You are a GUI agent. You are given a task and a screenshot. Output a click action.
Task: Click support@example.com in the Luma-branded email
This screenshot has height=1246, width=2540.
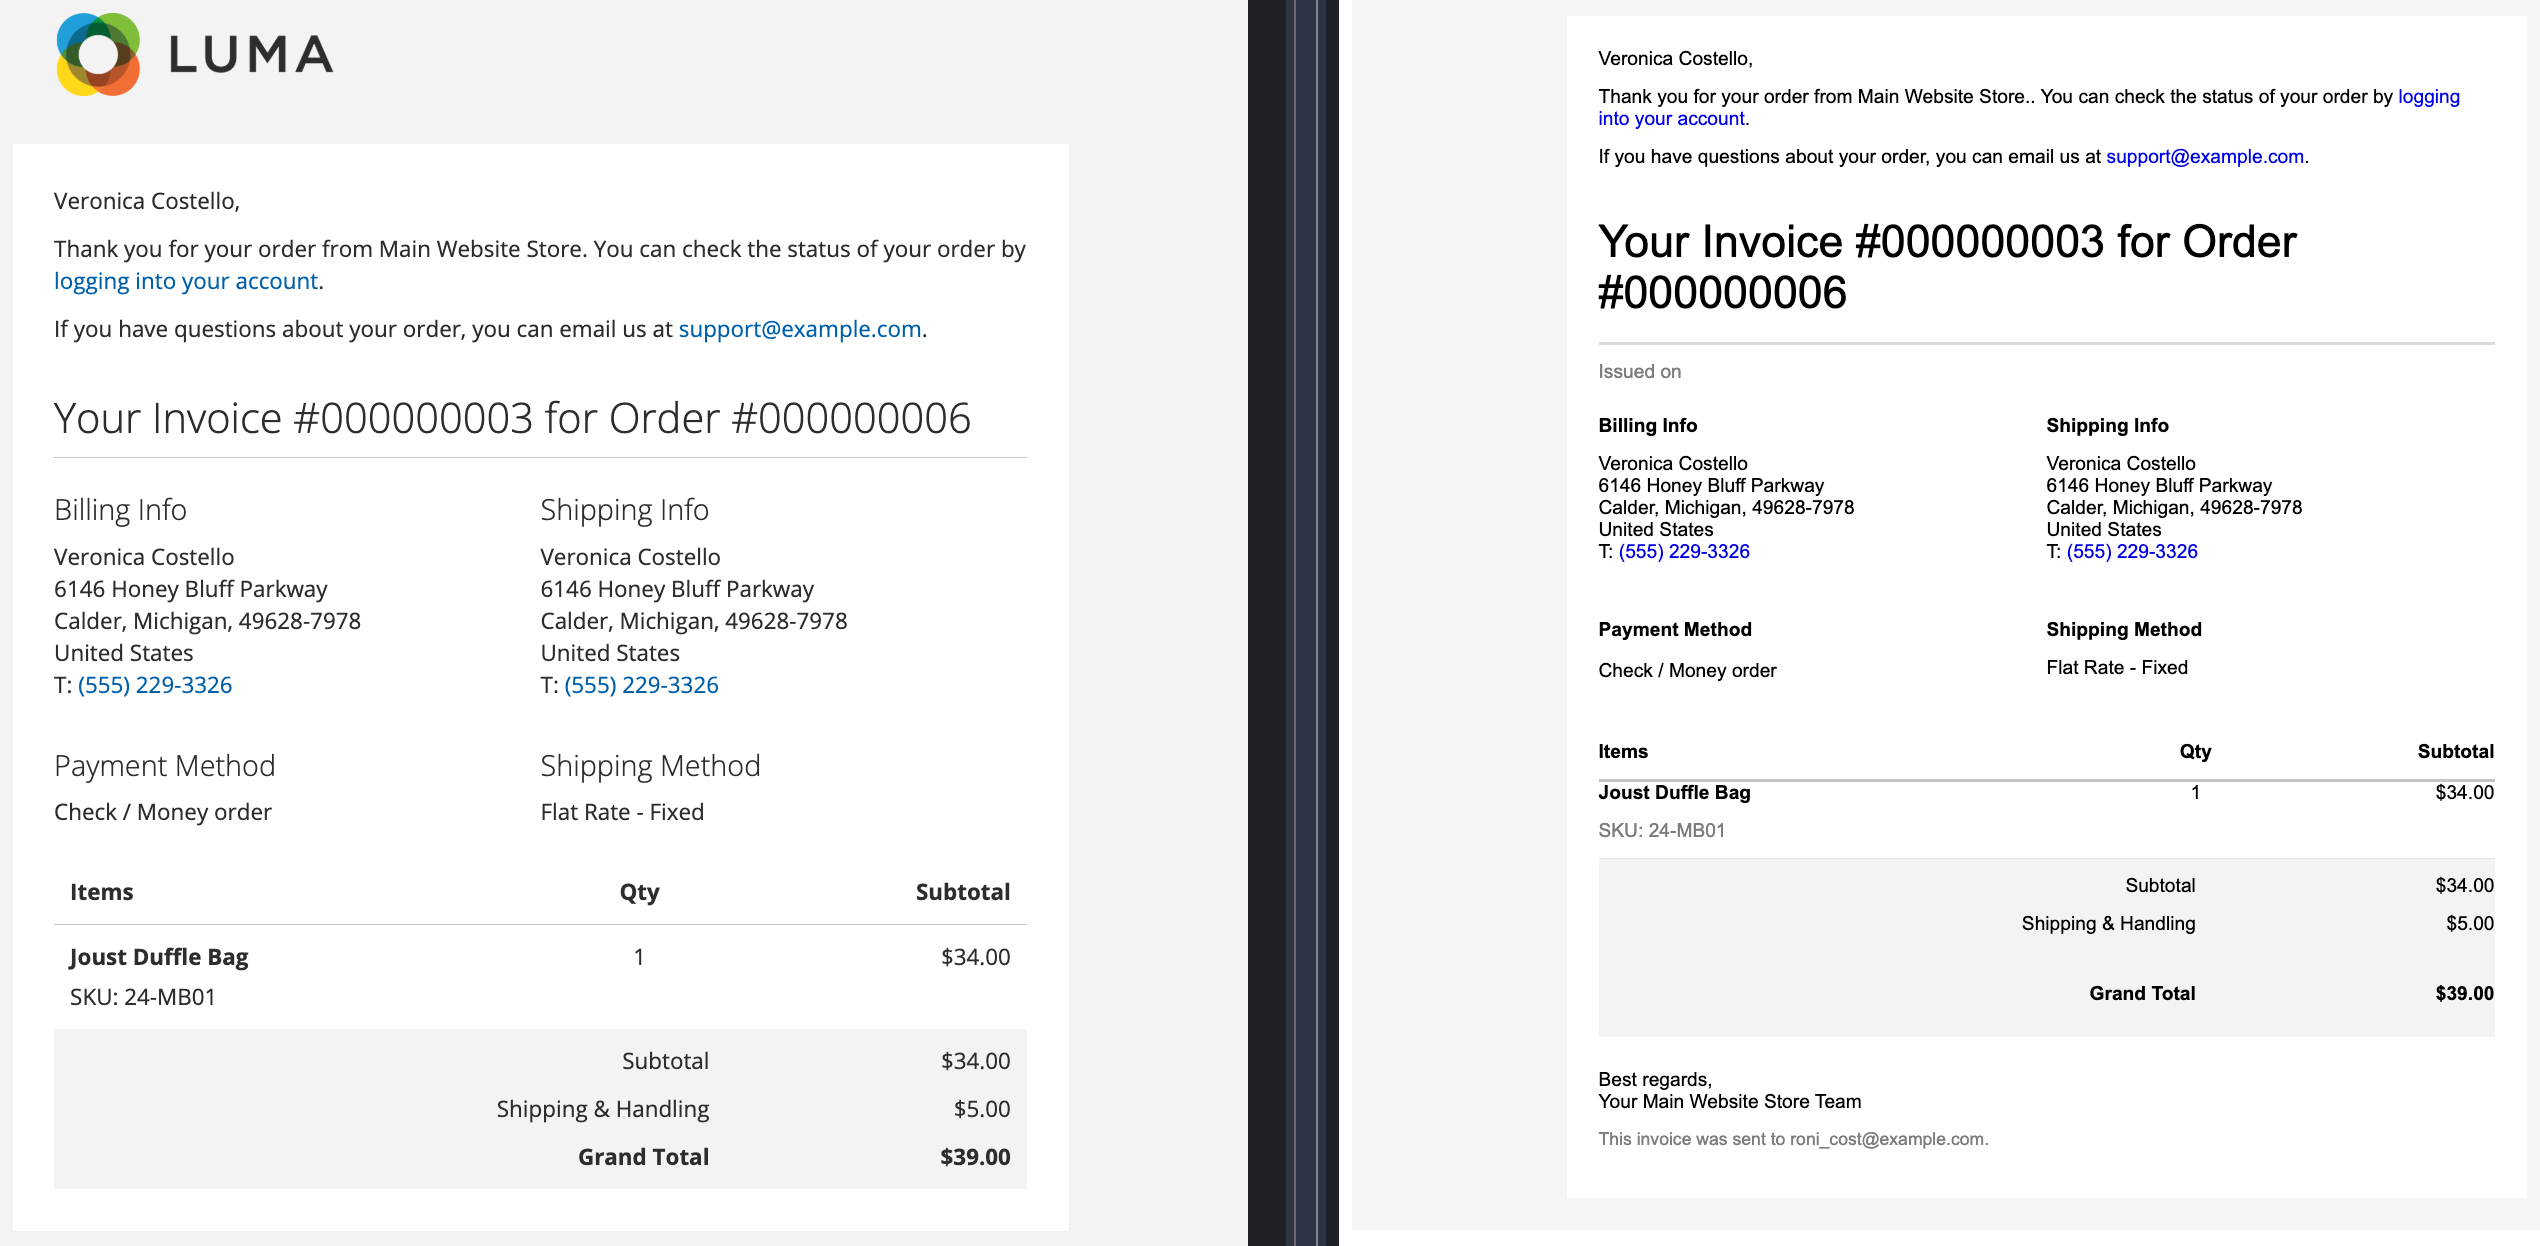click(800, 329)
